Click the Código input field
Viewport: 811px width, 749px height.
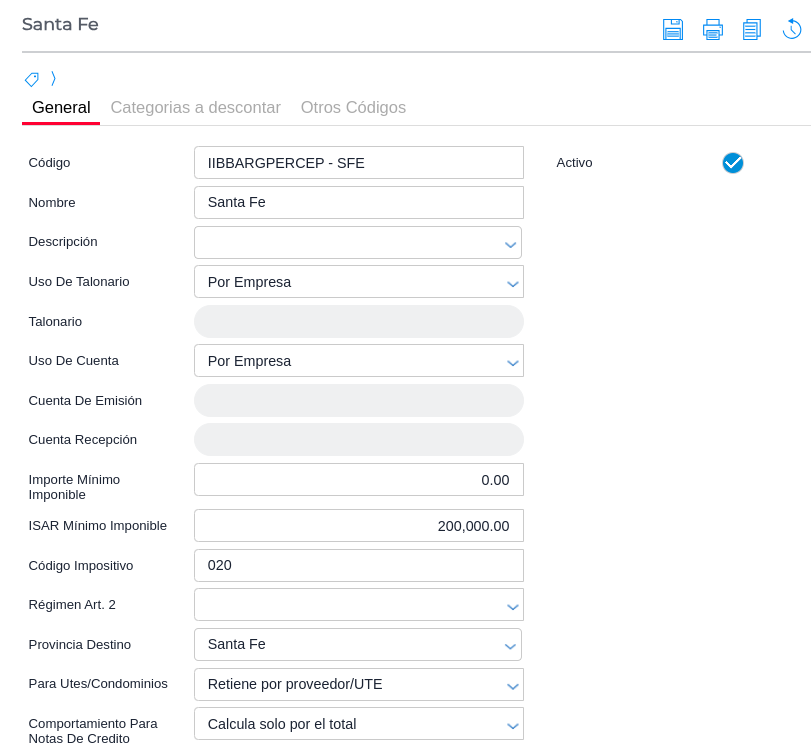click(358, 163)
